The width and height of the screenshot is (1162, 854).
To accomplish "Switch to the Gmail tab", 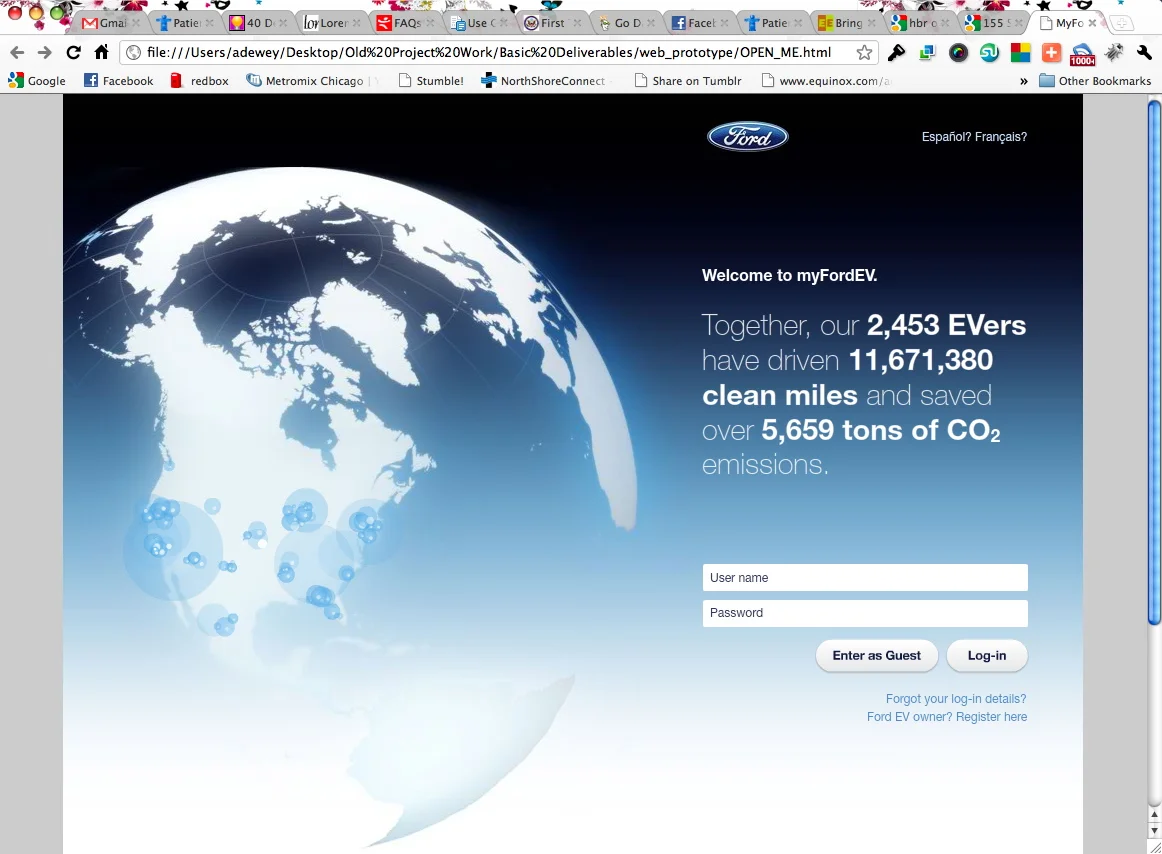I will coord(105,23).
